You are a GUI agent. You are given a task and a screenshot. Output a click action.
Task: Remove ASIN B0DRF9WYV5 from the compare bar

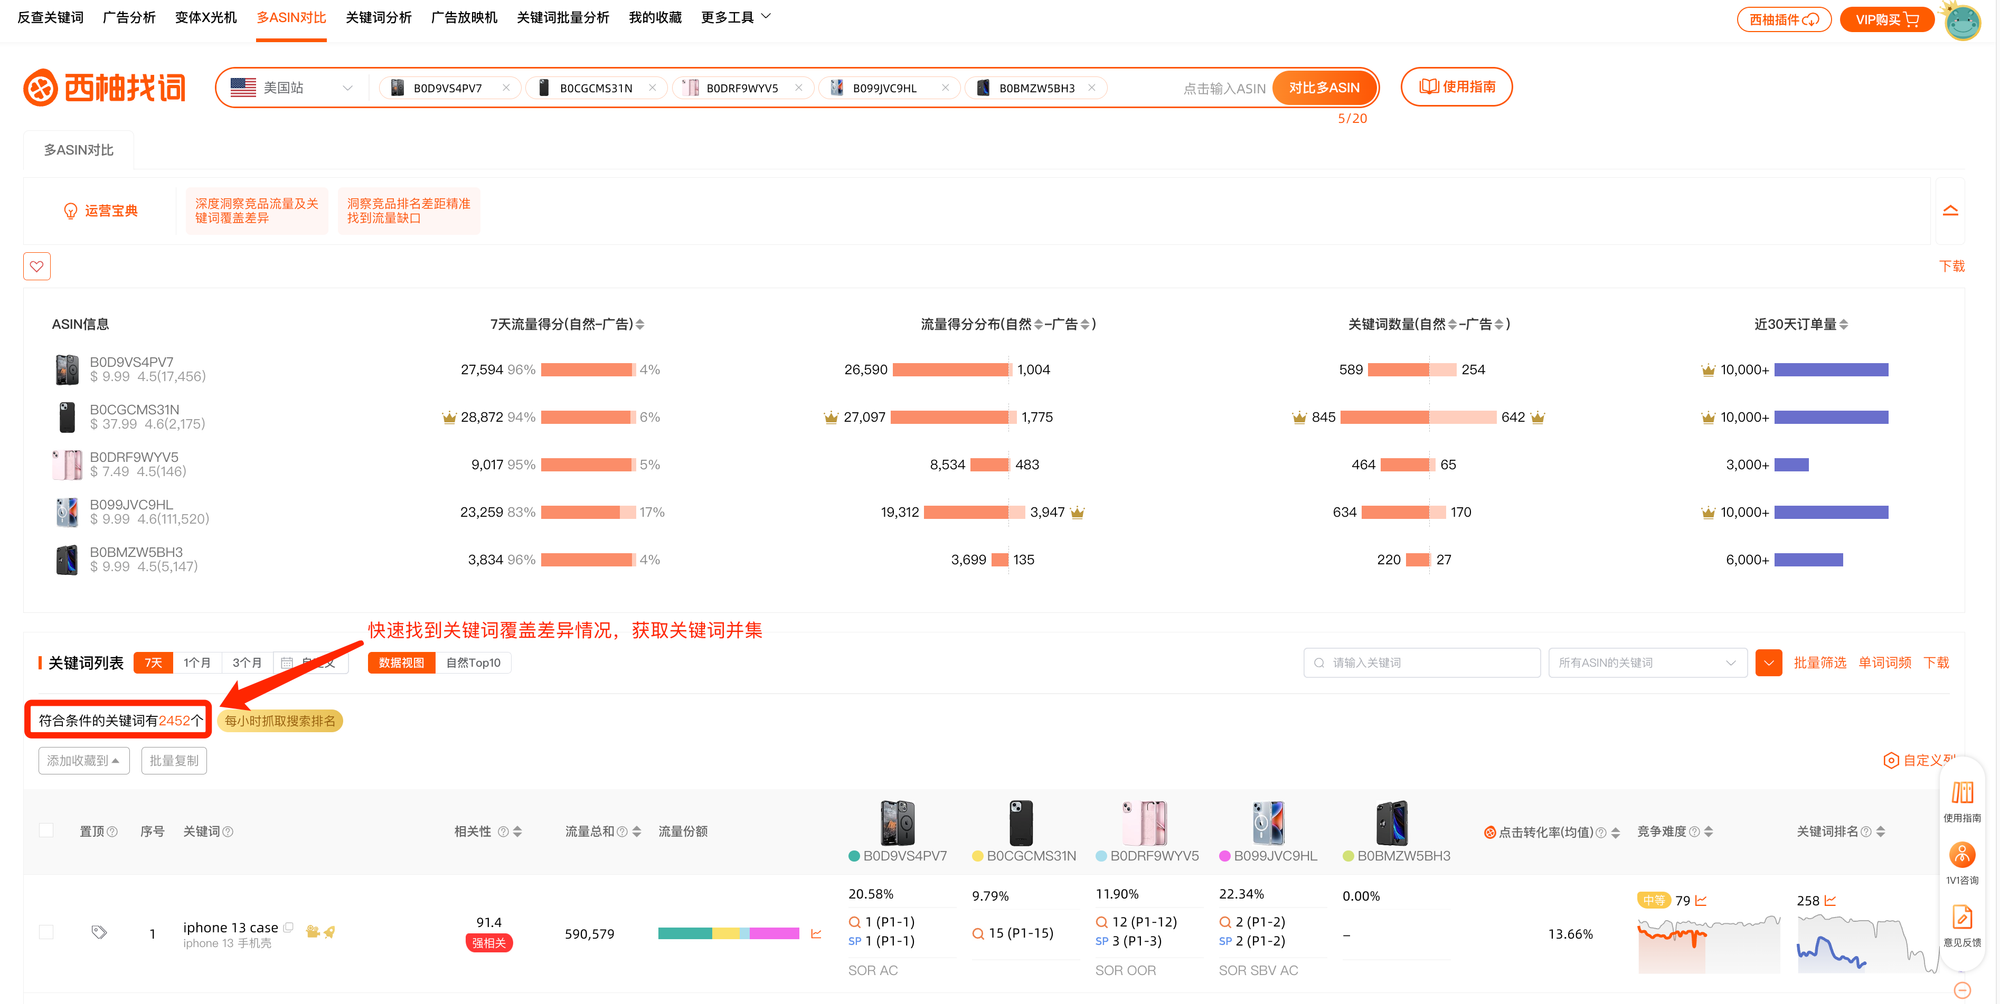pyautogui.click(x=799, y=88)
